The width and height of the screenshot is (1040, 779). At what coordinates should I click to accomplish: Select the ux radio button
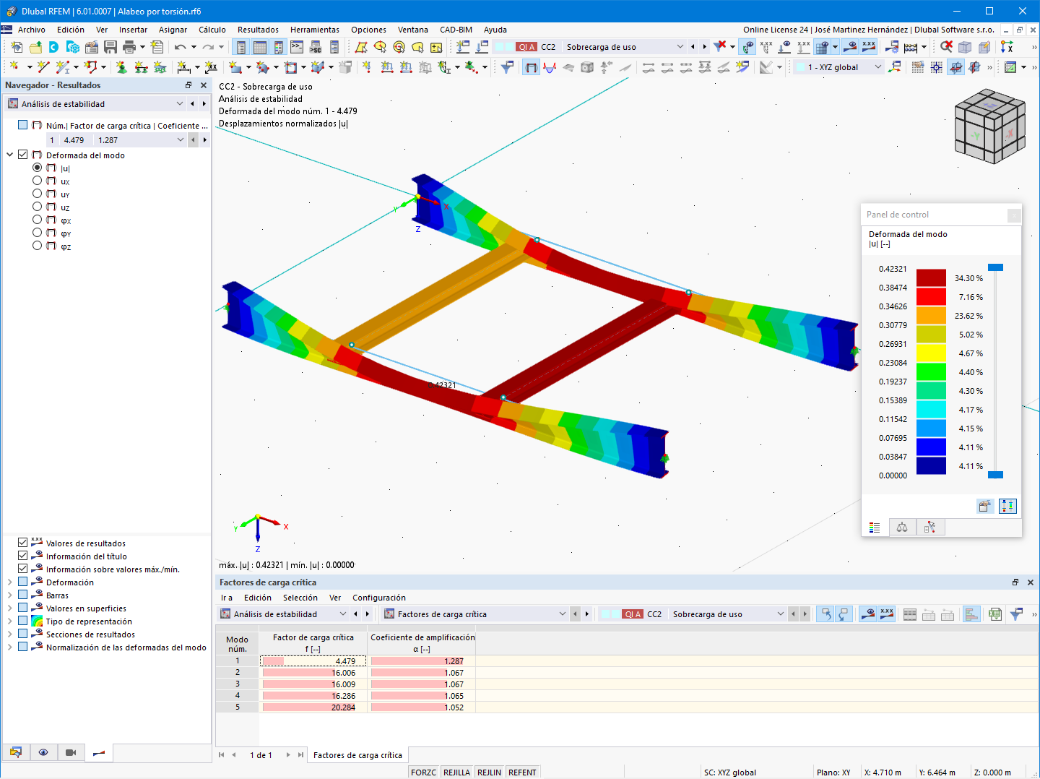coord(37,180)
